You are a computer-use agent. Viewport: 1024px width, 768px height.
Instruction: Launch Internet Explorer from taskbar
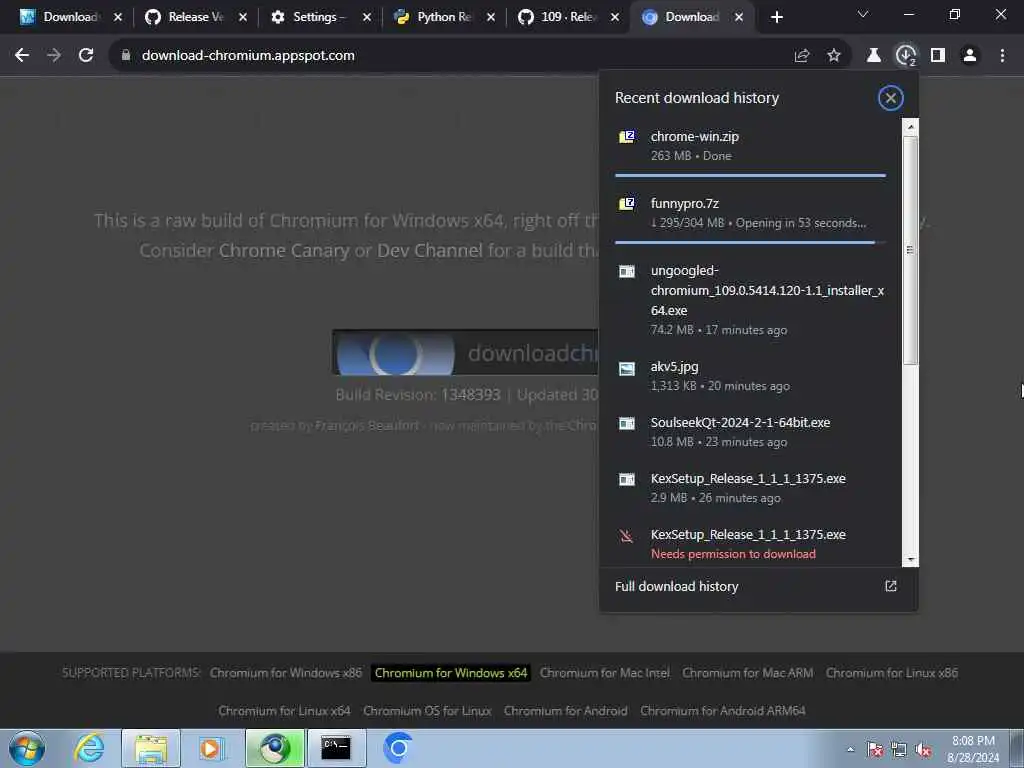(89, 748)
